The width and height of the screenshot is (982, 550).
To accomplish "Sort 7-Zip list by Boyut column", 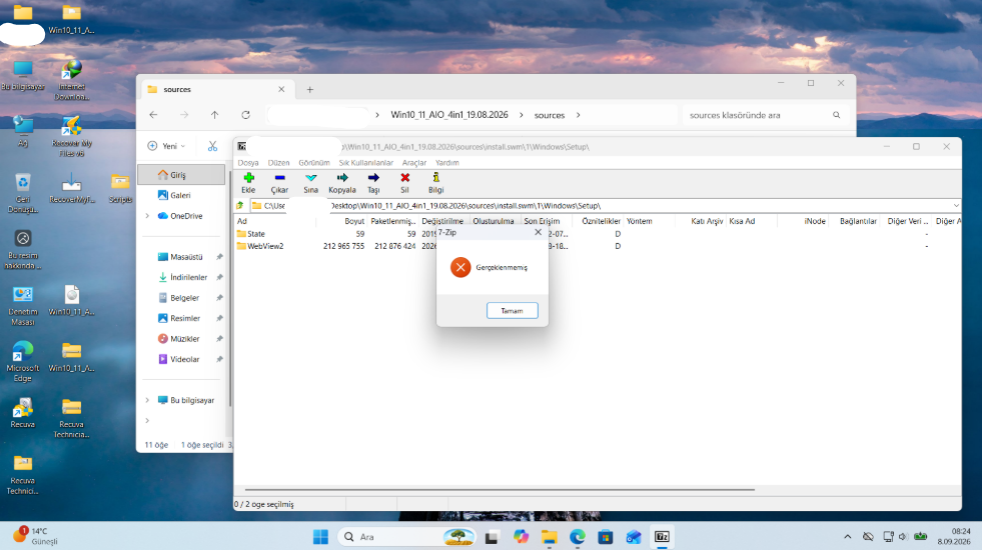I will tap(354, 221).
